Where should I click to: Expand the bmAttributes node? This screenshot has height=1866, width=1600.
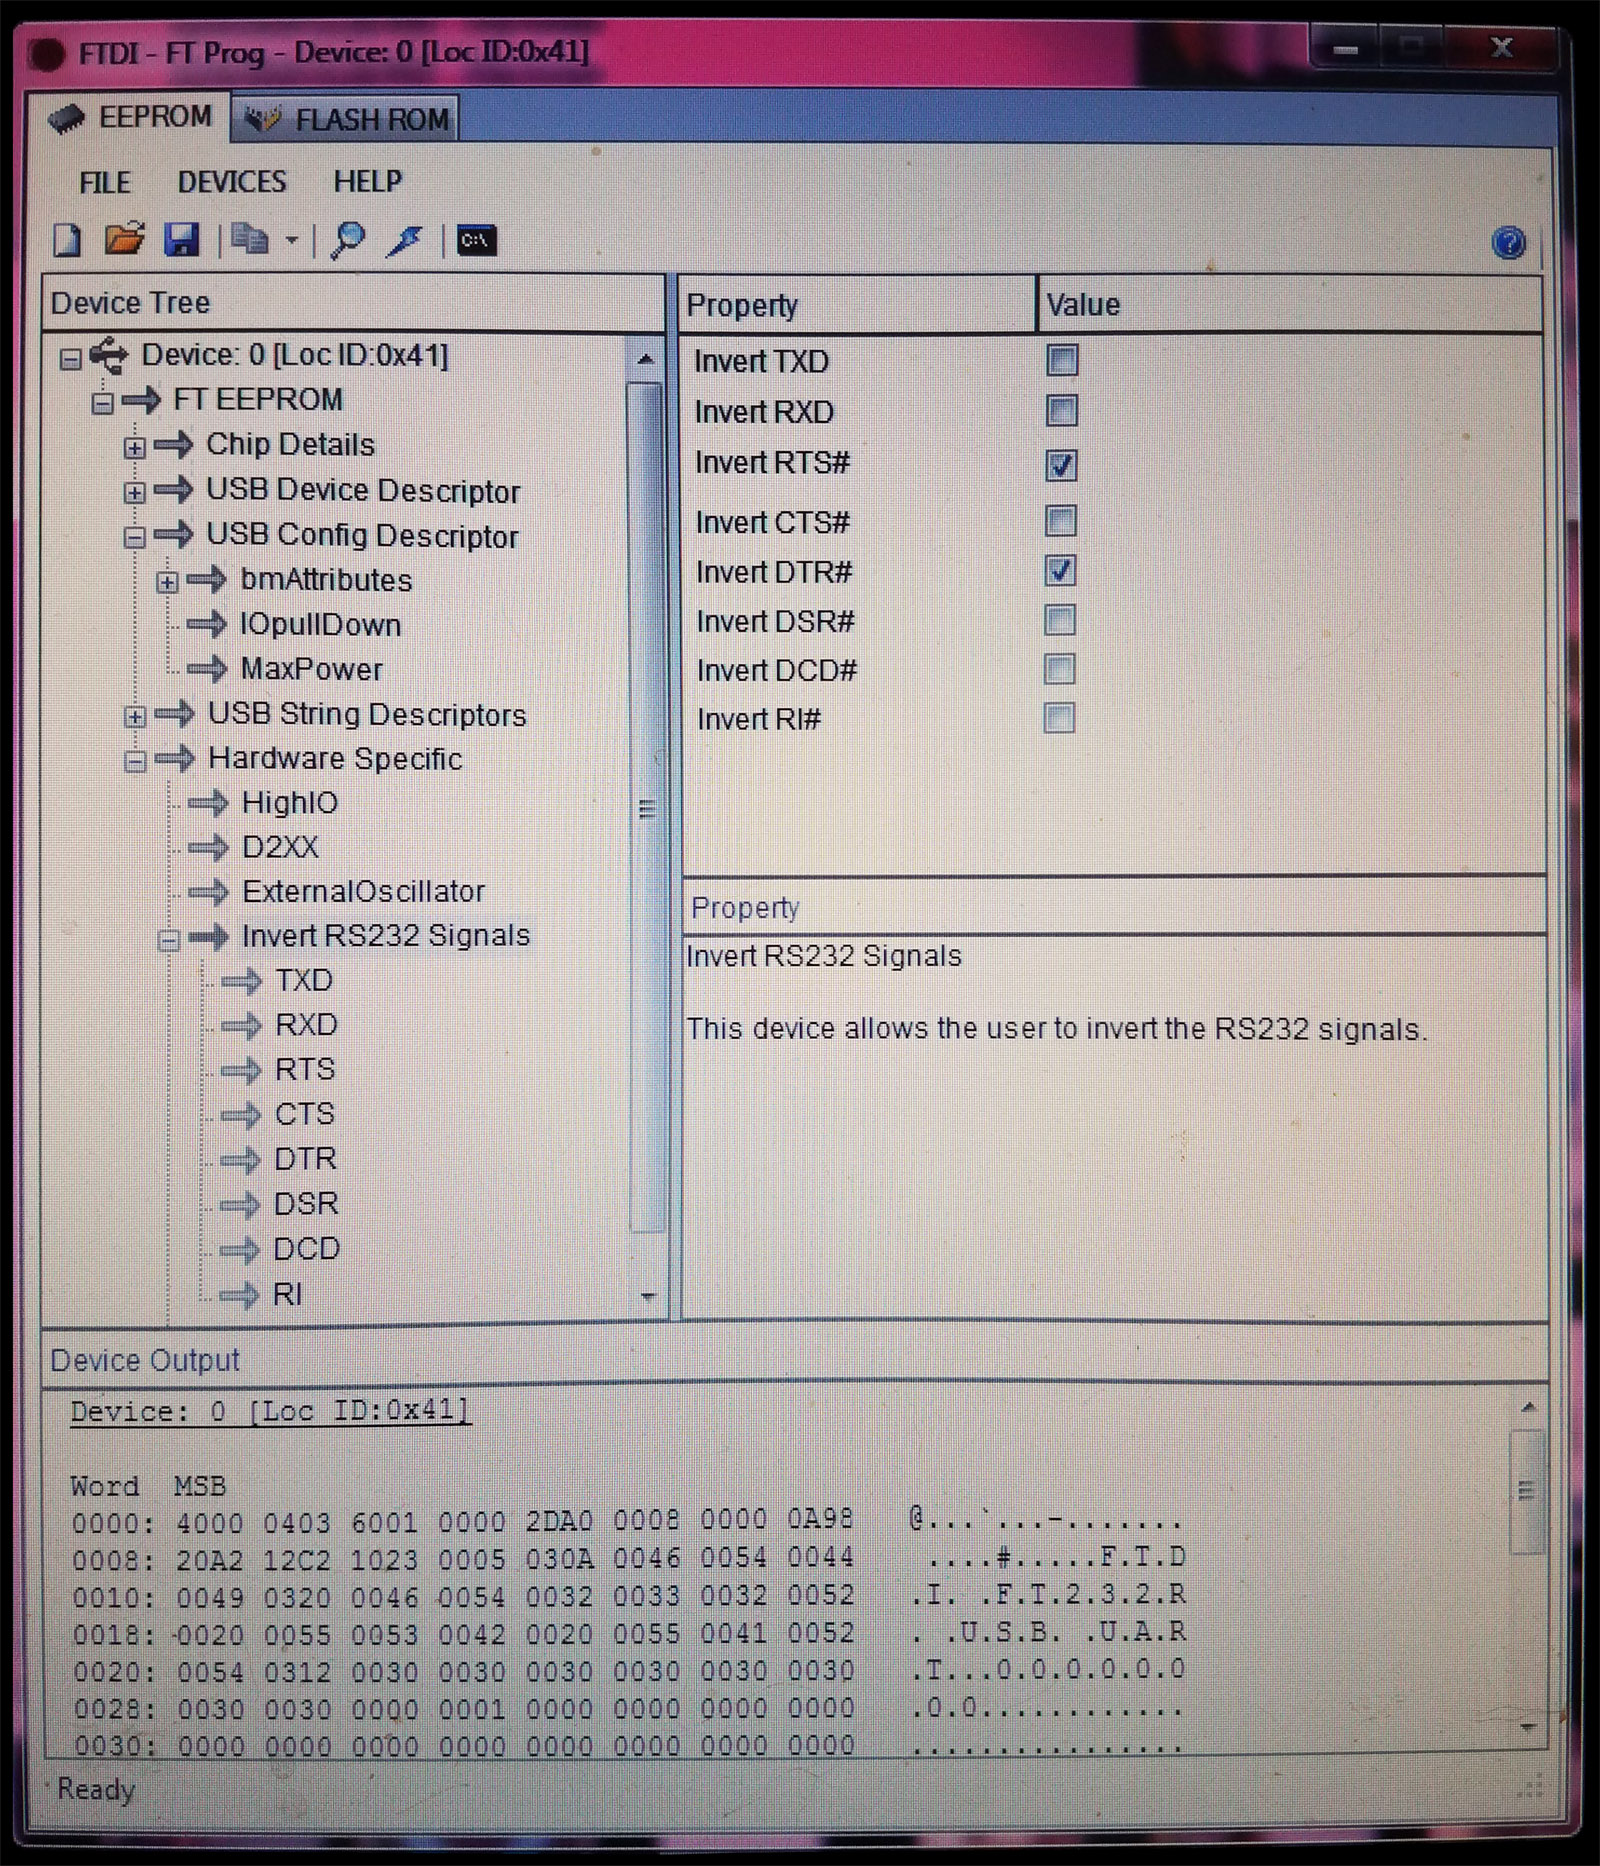(167, 582)
